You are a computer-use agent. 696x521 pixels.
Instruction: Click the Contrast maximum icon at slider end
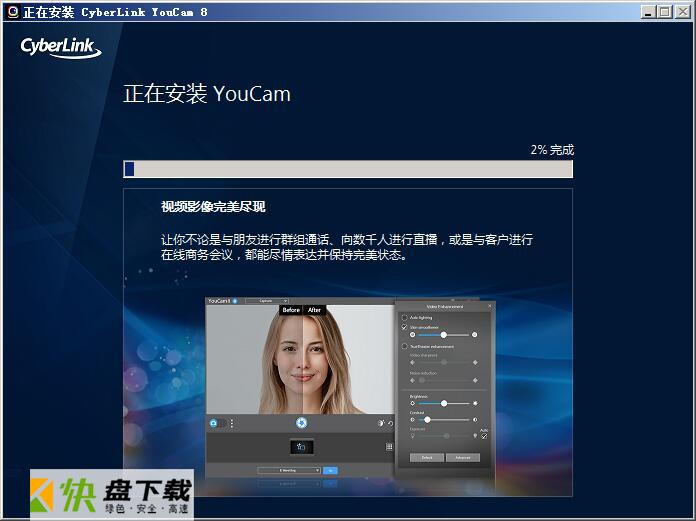(x=475, y=419)
